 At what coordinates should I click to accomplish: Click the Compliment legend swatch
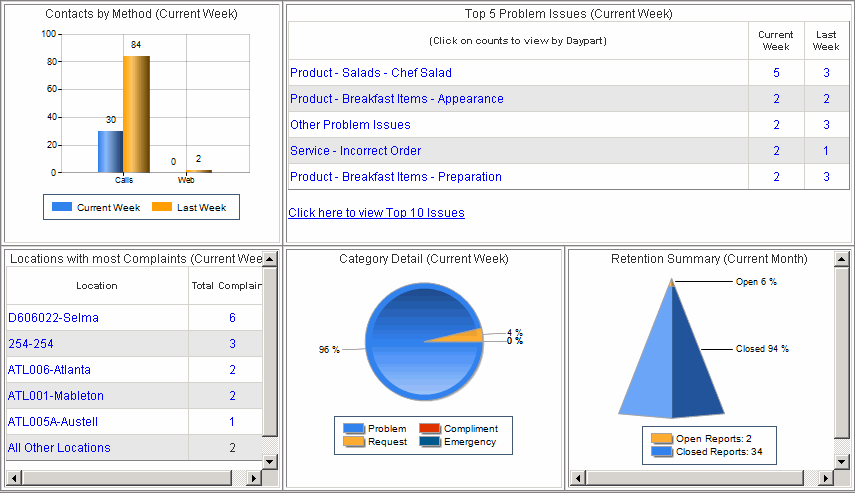point(430,429)
